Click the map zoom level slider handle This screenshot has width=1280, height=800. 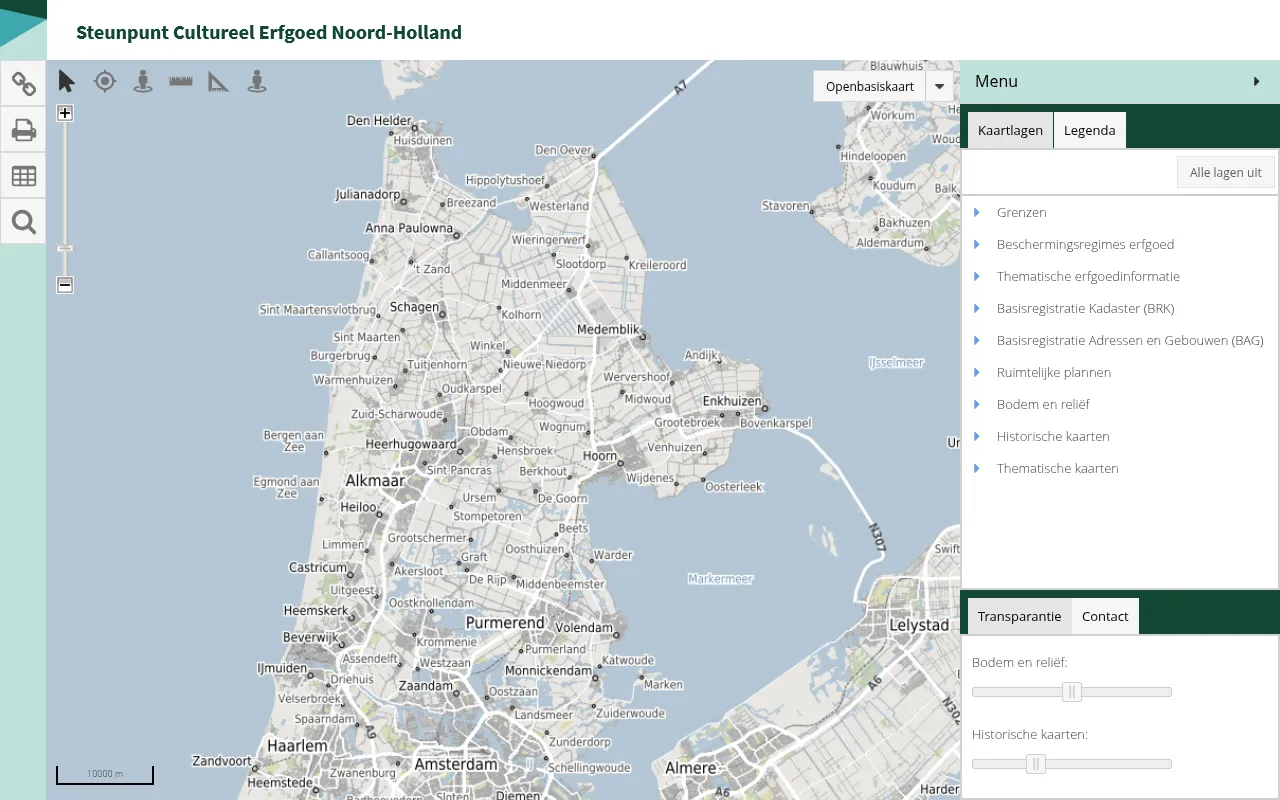[x=65, y=248]
